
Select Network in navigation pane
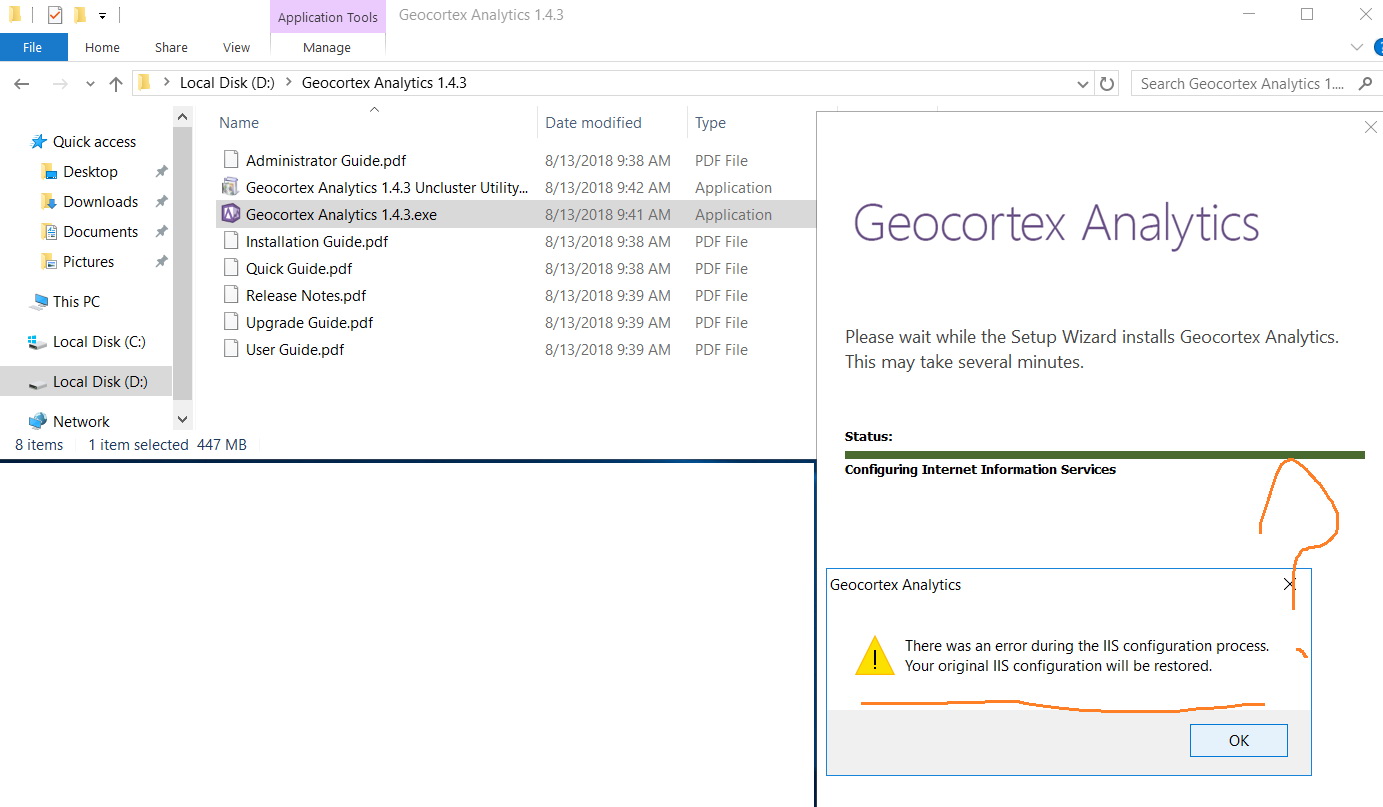[81, 422]
